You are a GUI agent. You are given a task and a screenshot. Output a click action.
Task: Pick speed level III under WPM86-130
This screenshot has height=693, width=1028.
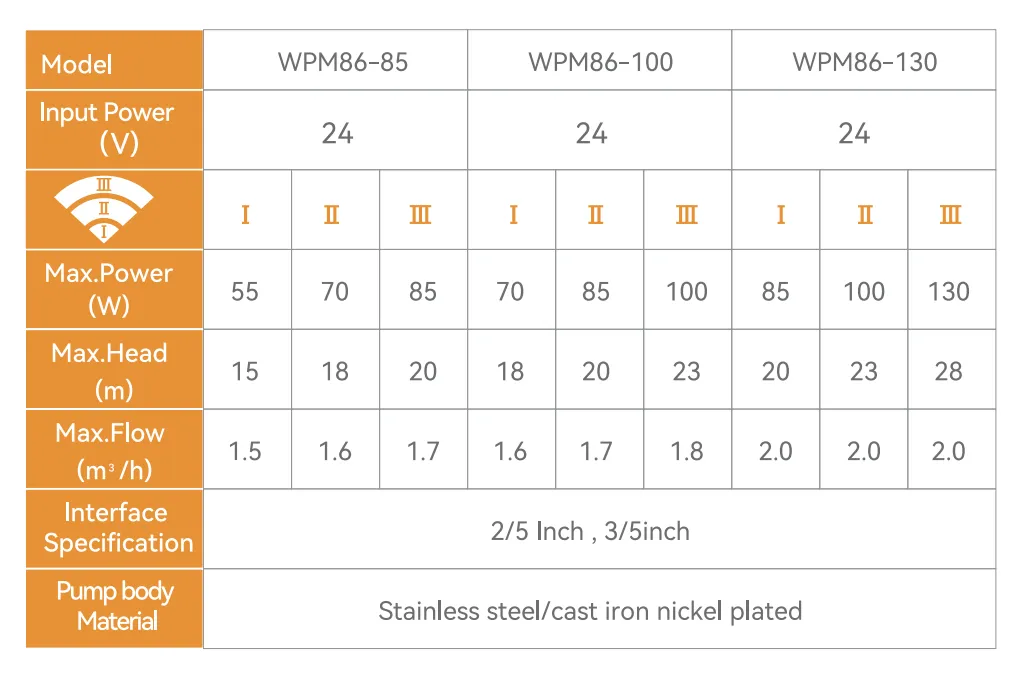click(950, 215)
